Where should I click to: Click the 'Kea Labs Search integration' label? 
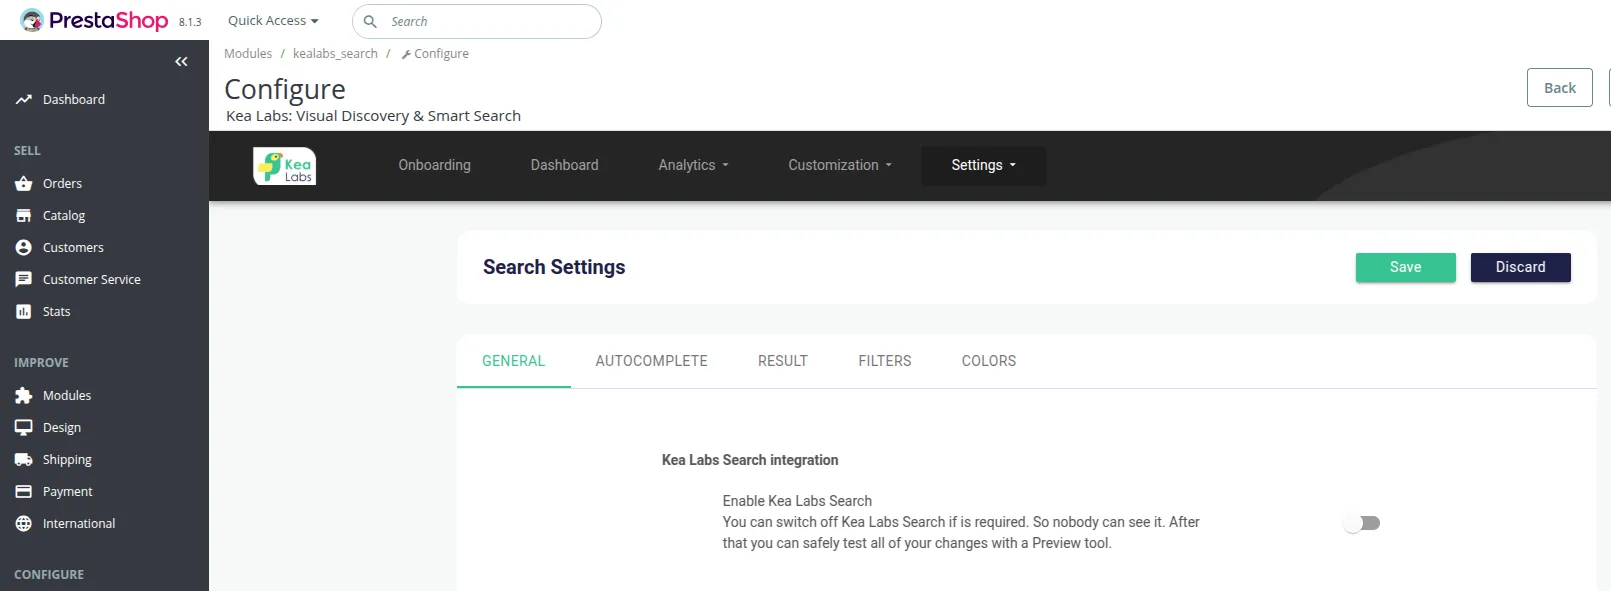click(x=750, y=460)
